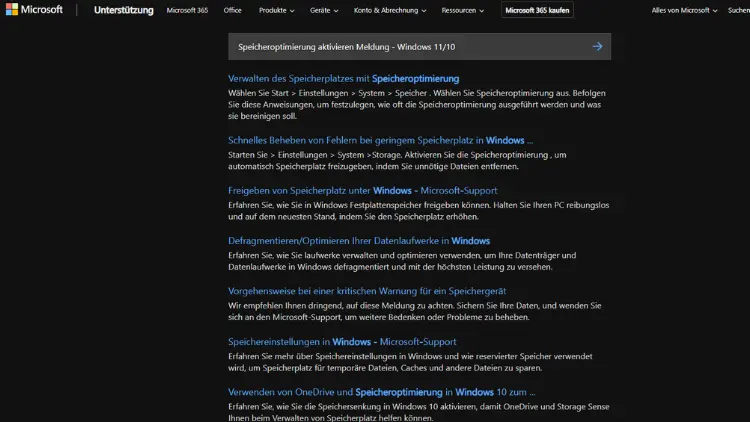Click text 'Starten Sie > Einstellungen > System >Storage'
Image resolution: width=750 pixels, height=422 pixels.
316,155
